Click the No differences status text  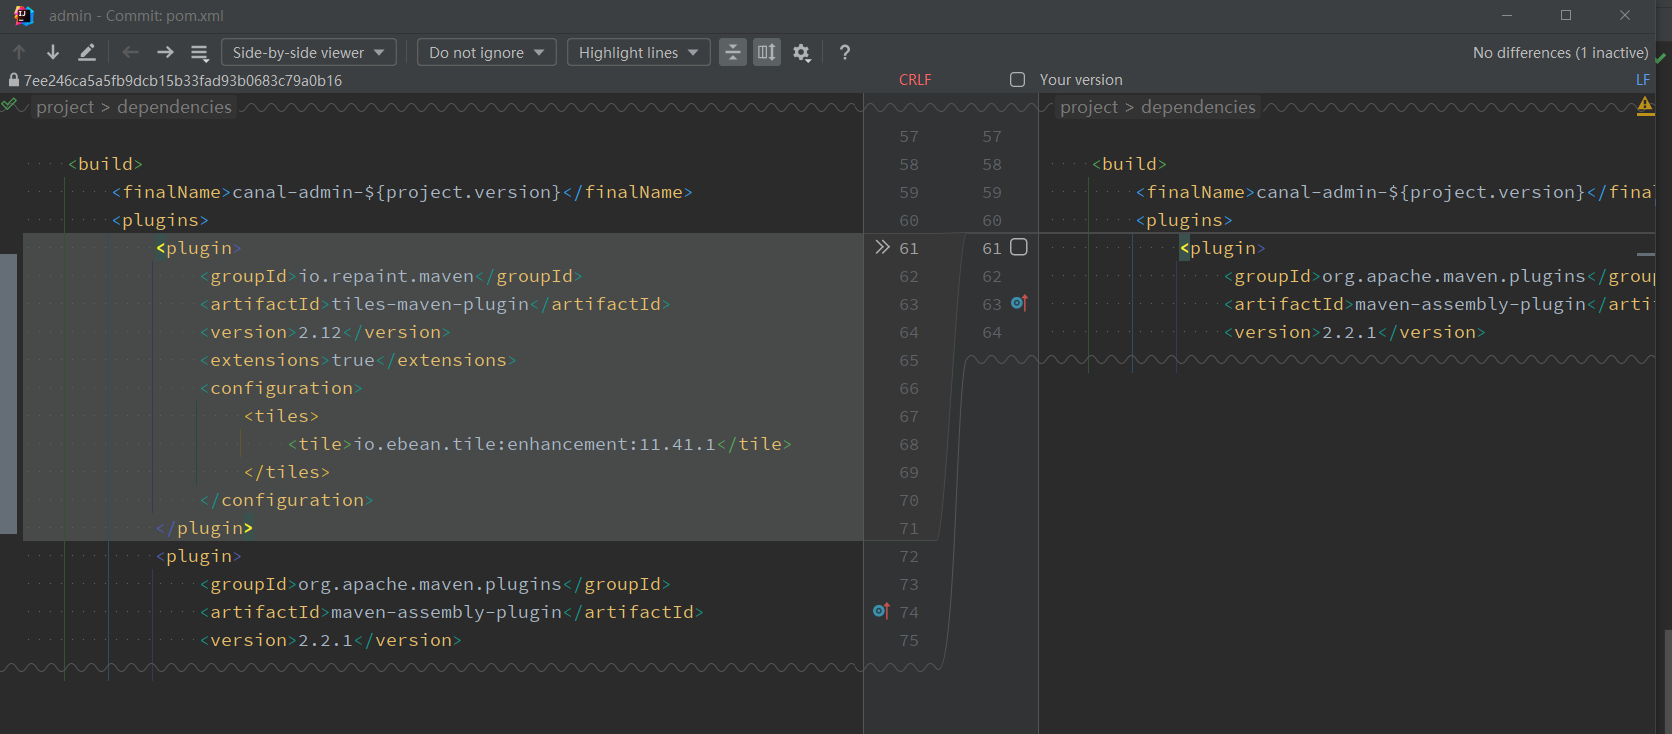(x=1560, y=52)
